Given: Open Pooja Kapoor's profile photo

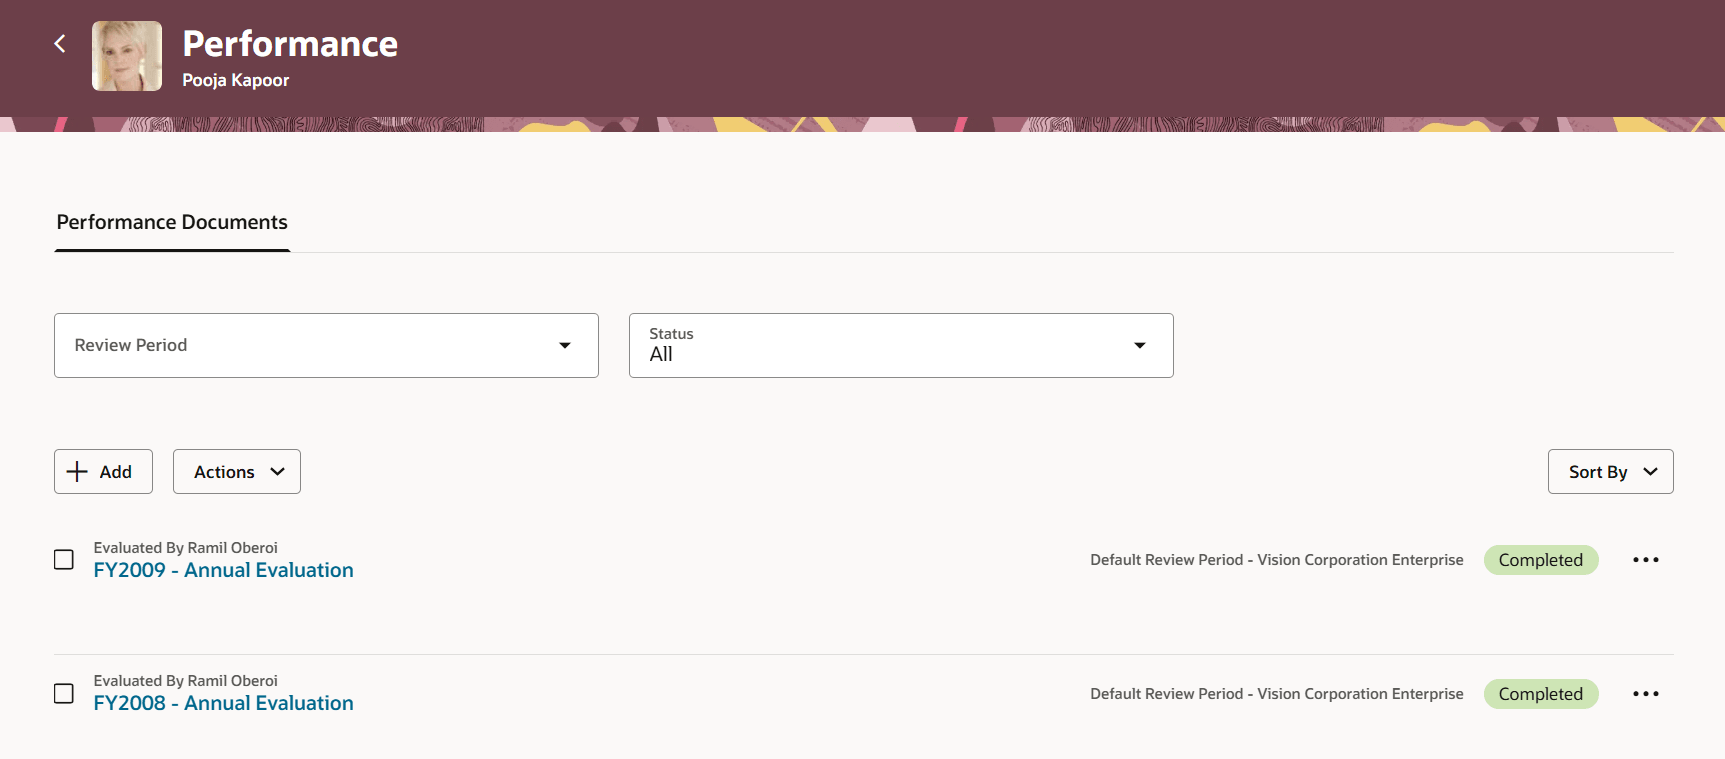Looking at the screenshot, I should click(127, 56).
